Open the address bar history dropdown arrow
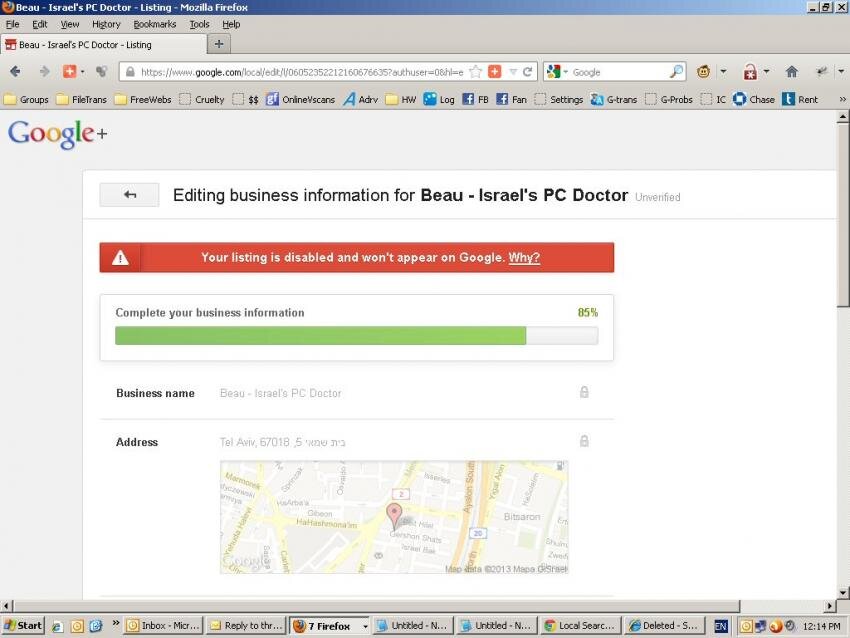 513,72
